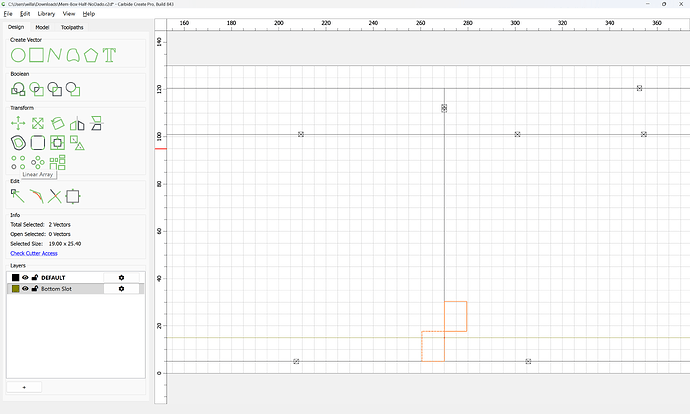690x414 pixels.
Task: Click the third Boolean subtraction icon
Action: 55,89
